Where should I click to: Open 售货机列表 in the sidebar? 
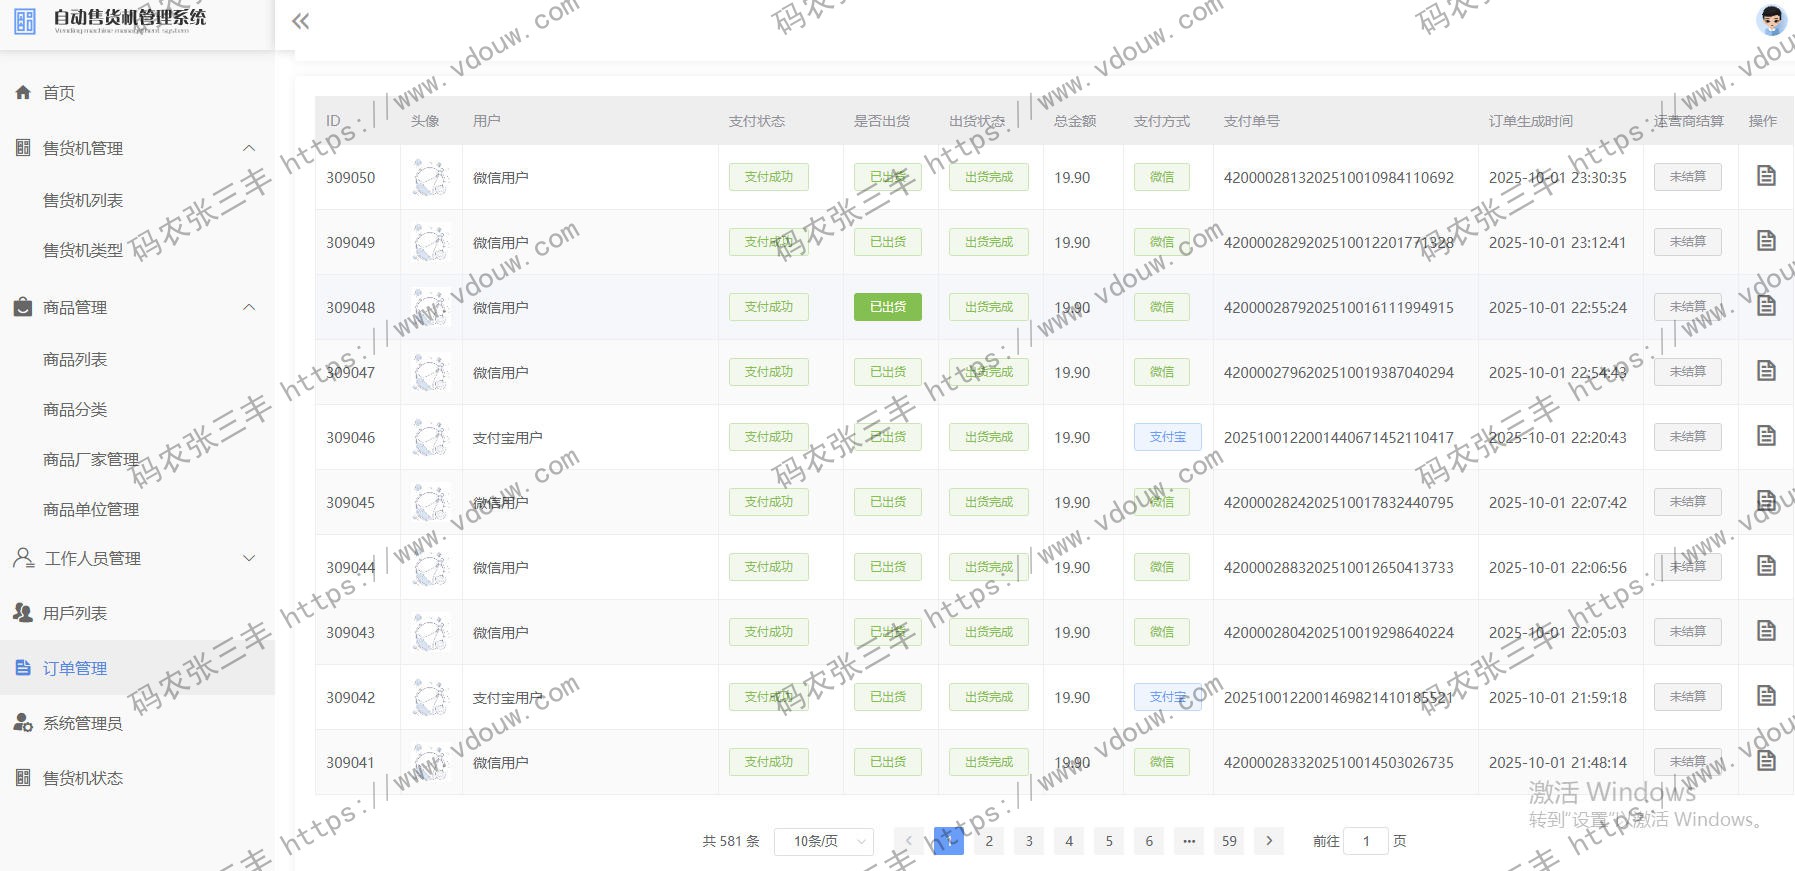coord(83,200)
